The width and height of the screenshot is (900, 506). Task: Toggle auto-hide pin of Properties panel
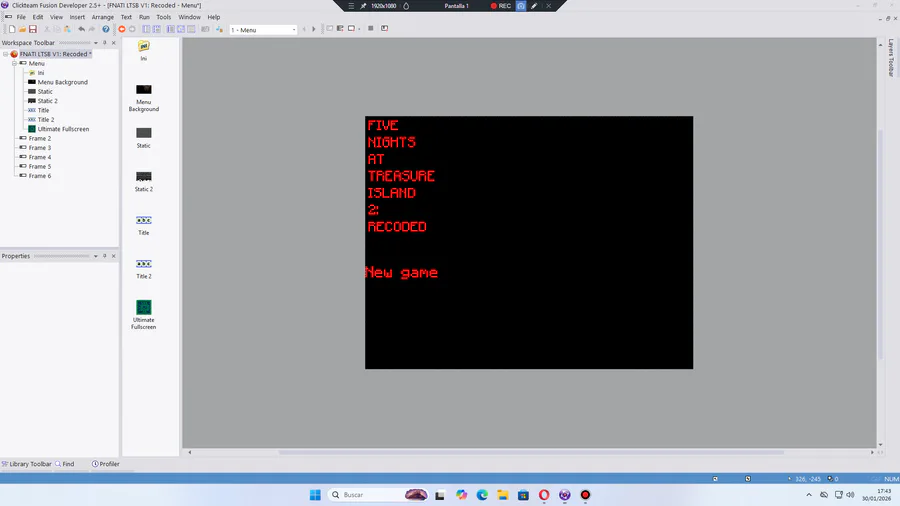click(104, 256)
